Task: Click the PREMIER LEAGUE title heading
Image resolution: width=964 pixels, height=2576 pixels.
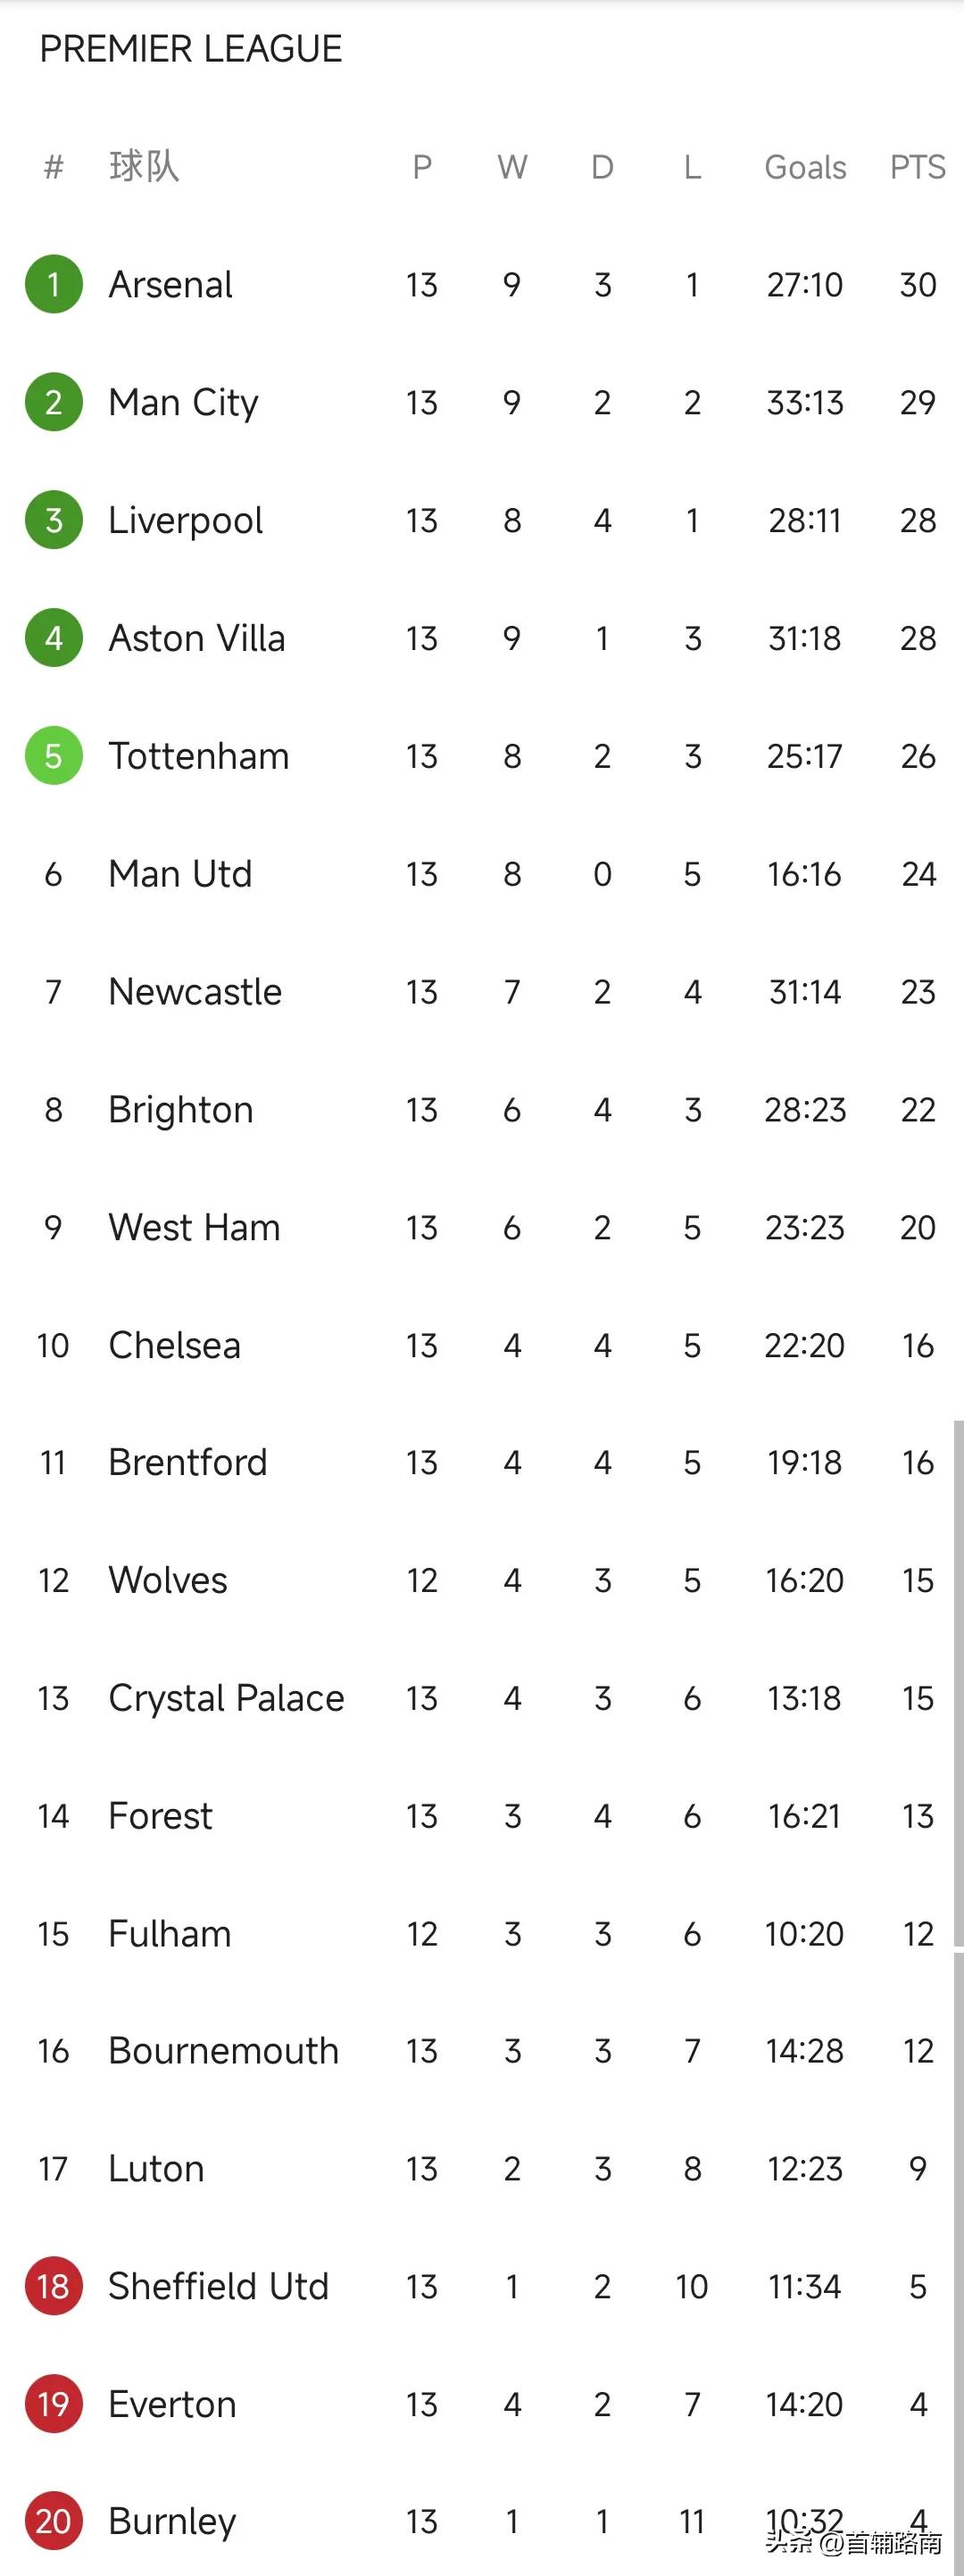Action: tap(191, 49)
